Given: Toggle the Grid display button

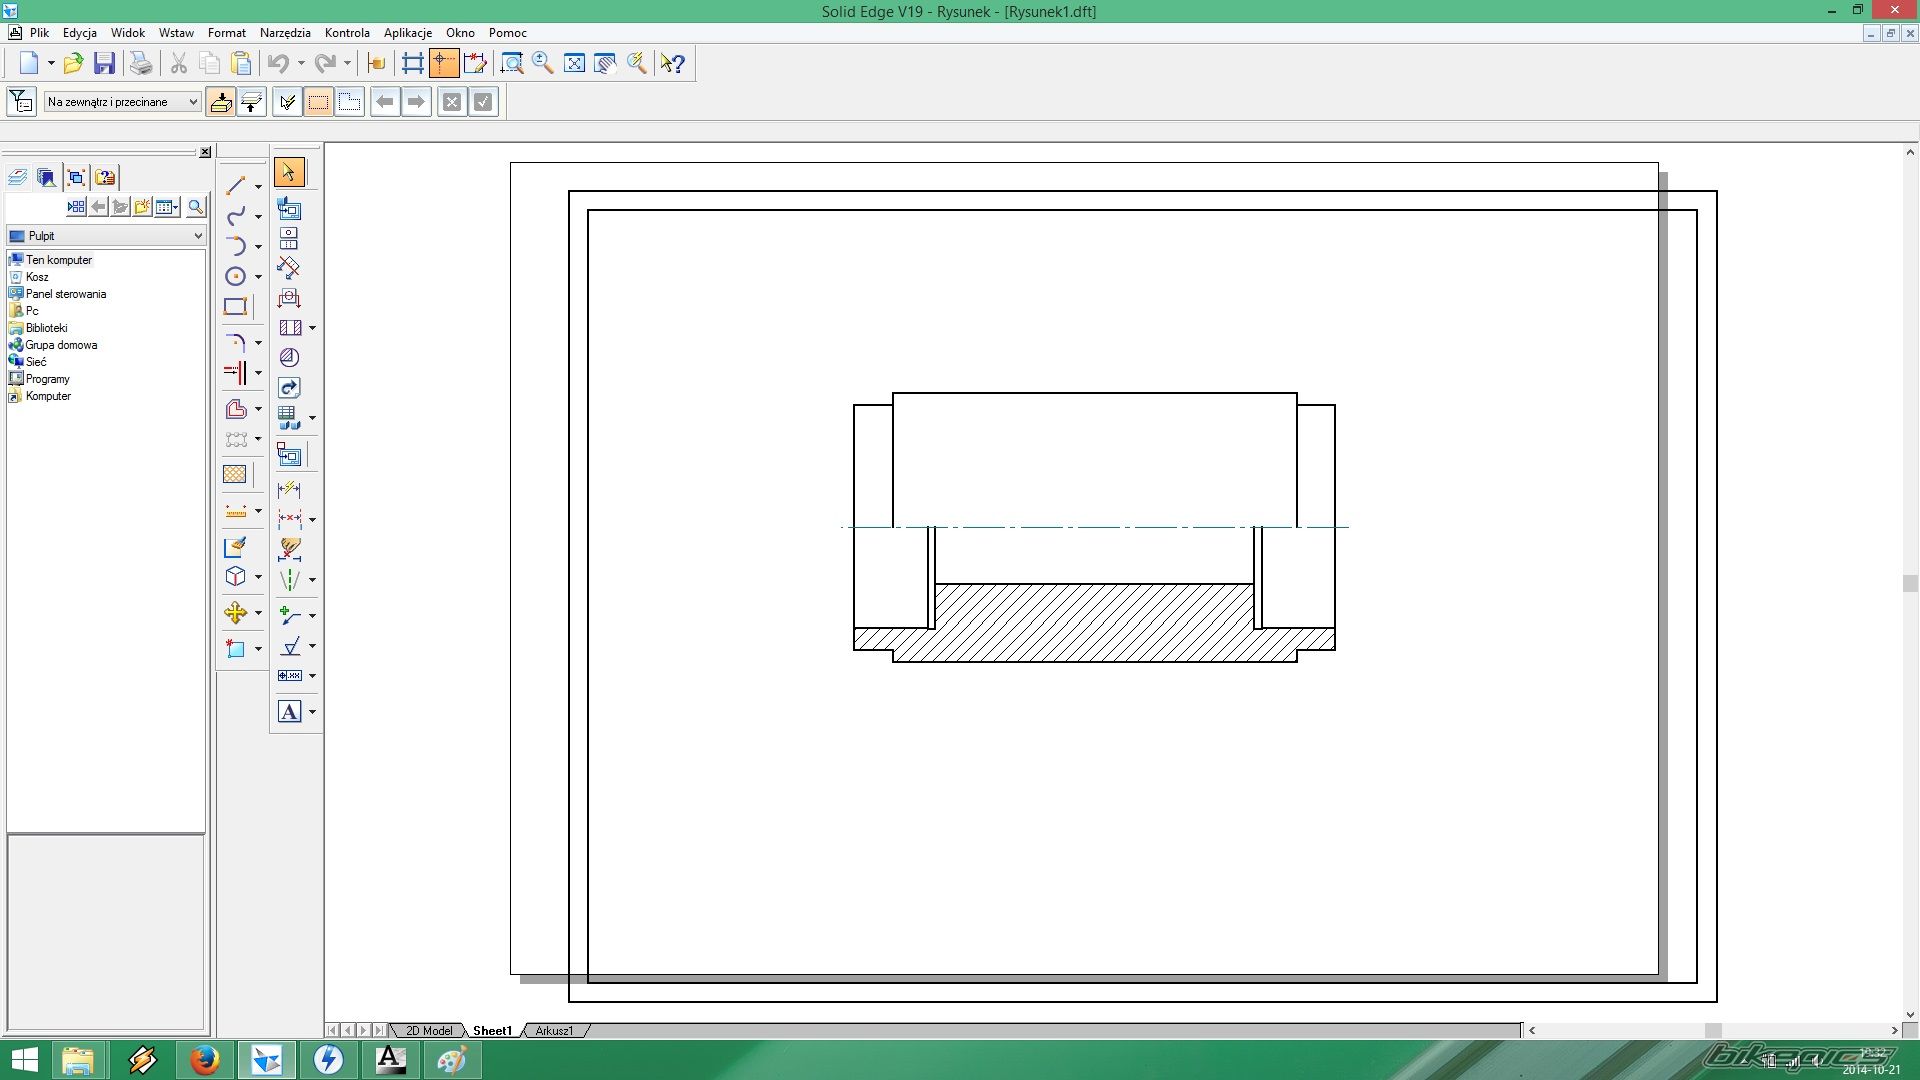Looking at the screenshot, I should [x=413, y=64].
